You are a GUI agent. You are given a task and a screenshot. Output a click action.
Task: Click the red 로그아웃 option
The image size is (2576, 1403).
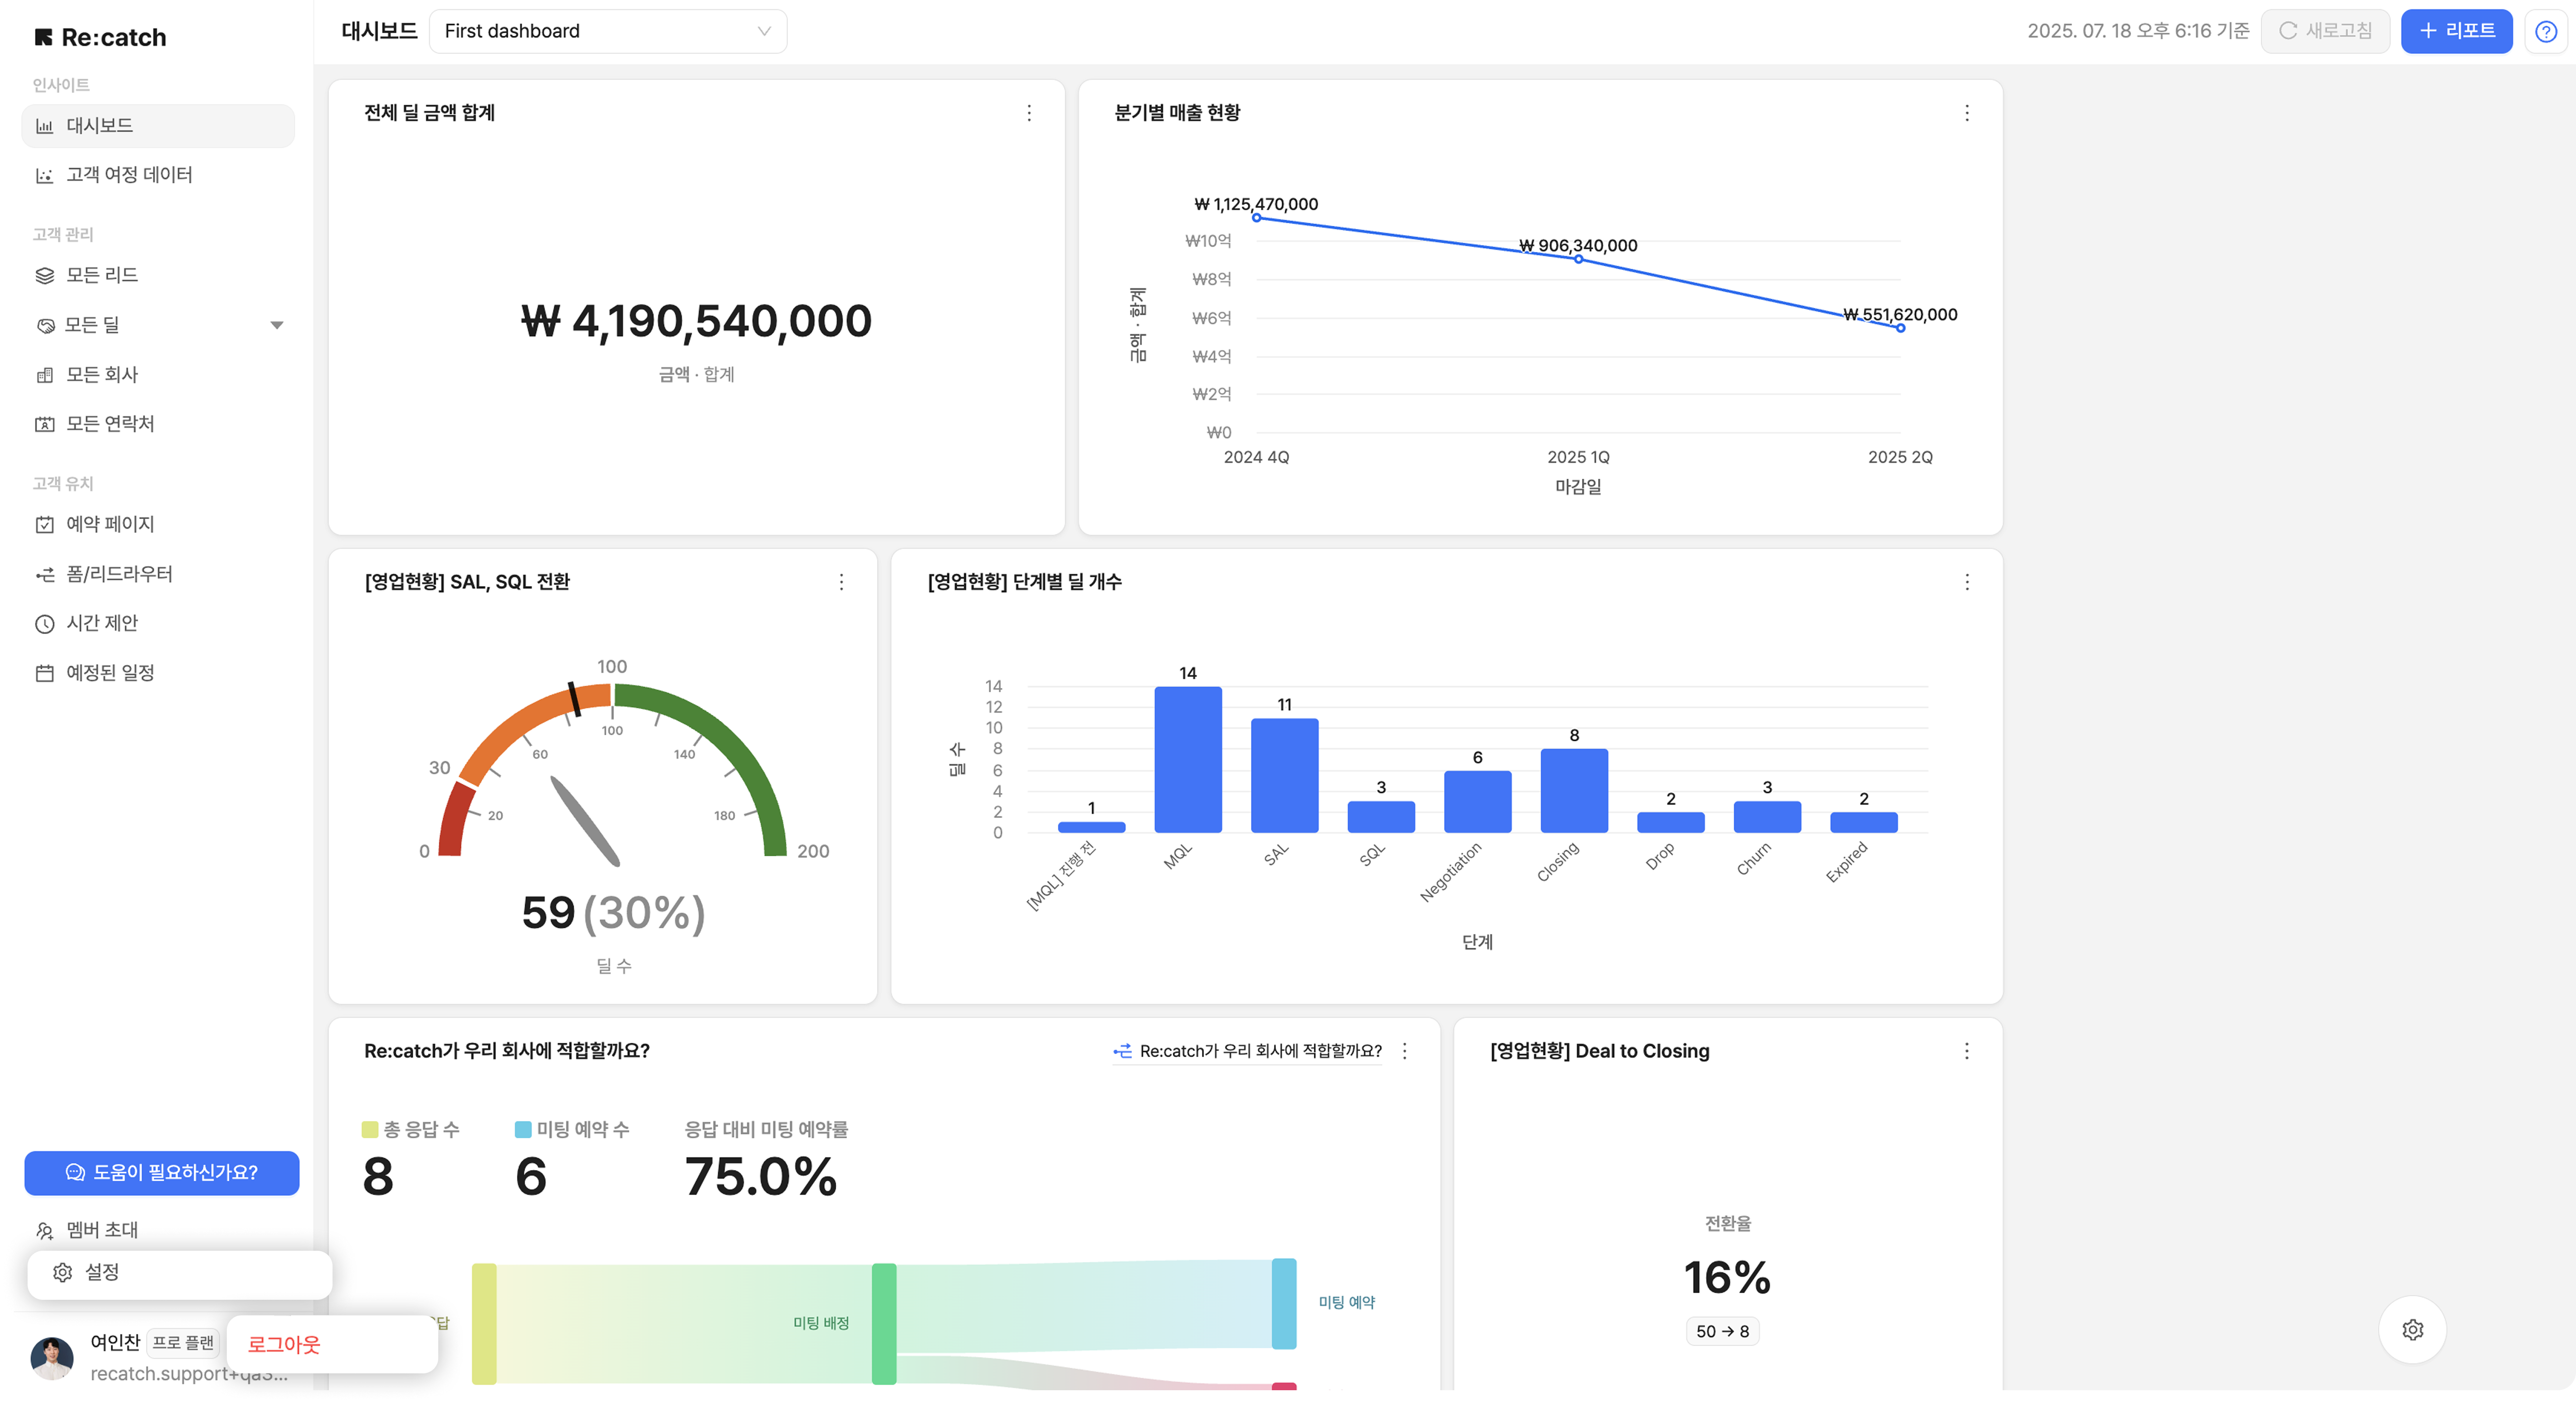click(284, 1345)
